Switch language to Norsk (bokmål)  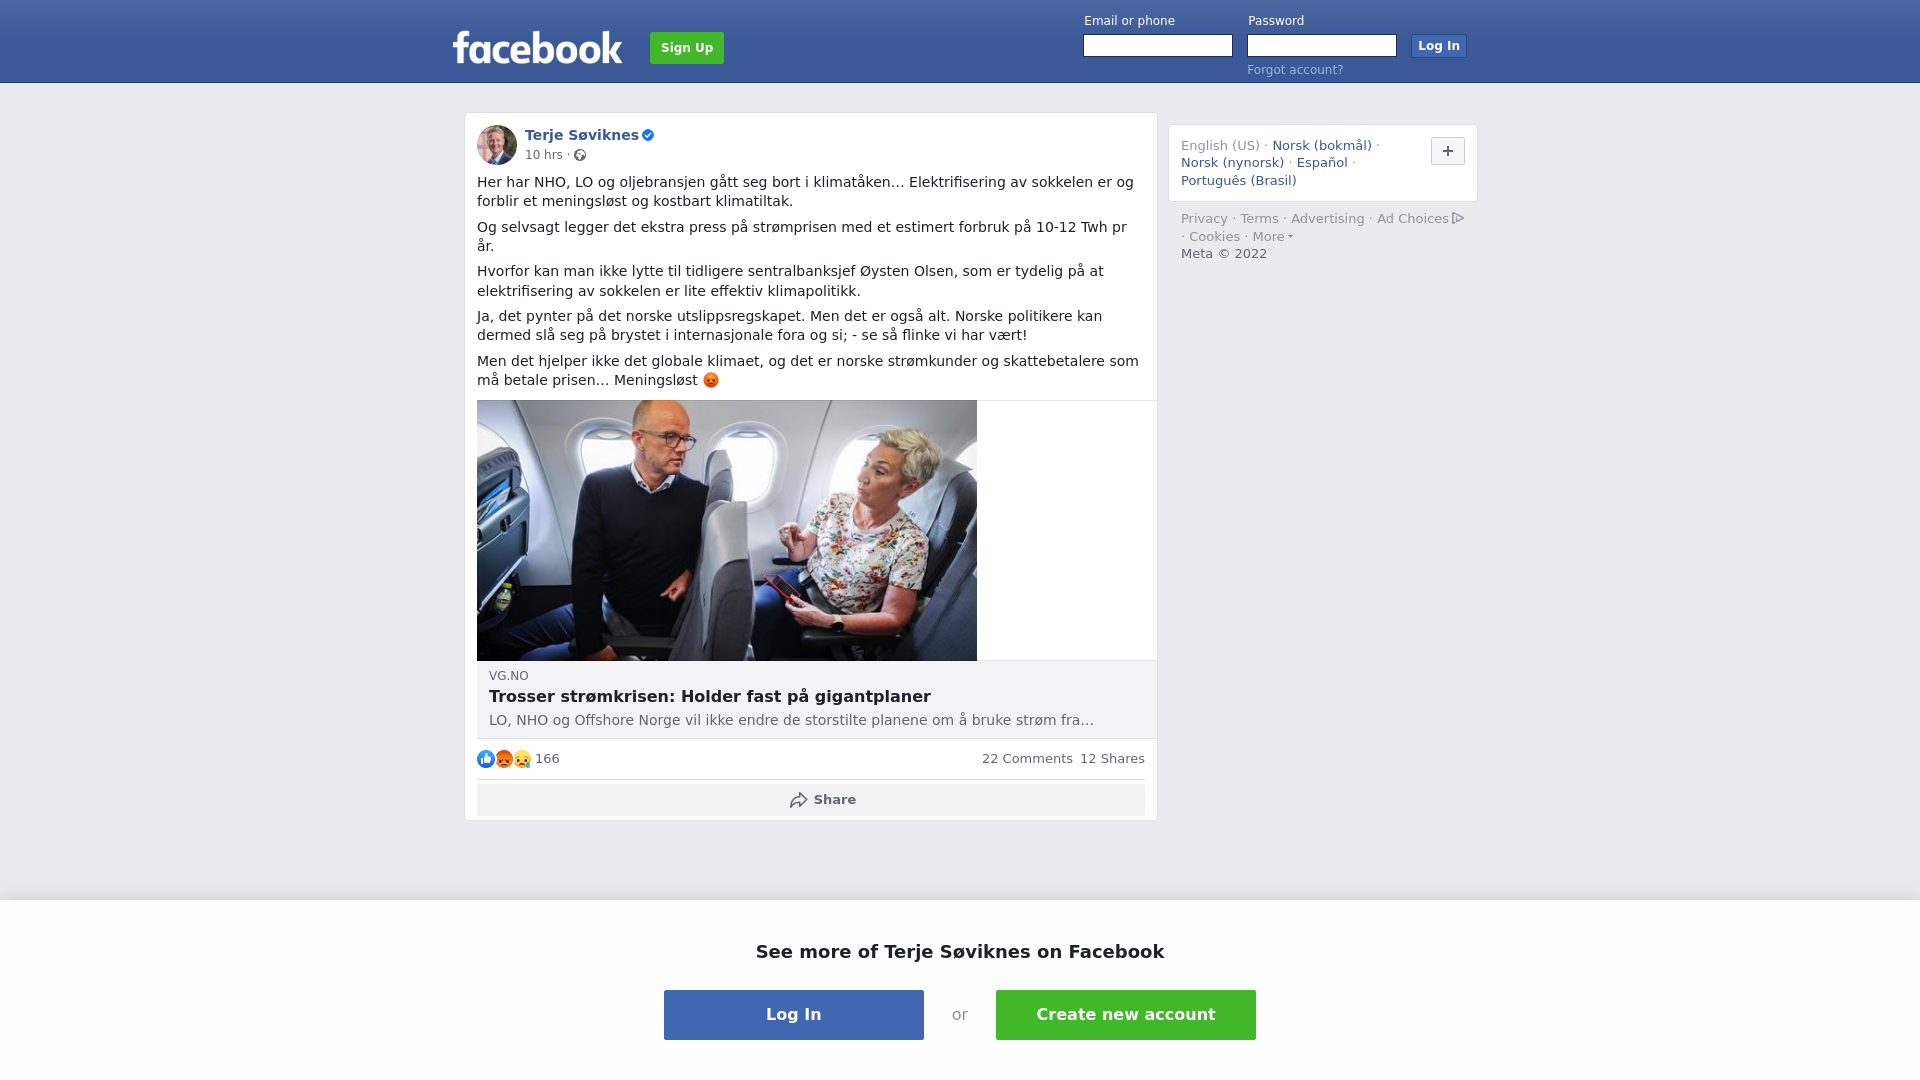[x=1322, y=146]
